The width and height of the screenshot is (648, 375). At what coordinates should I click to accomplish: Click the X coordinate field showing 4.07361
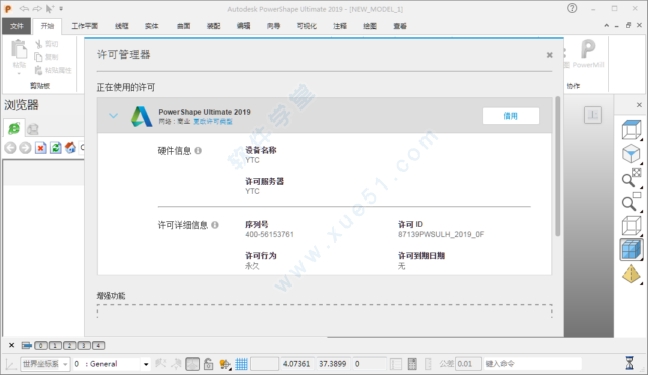pyautogui.click(x=298, y=364)
